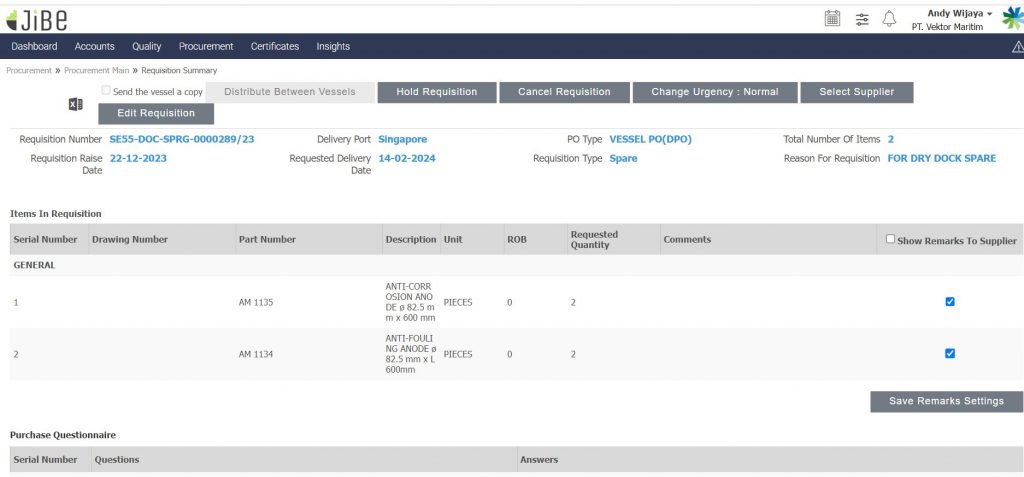The width and height of the screenshot is (1024, 477).
Task: Open the calendar icon in header
Action: (832, 18)
